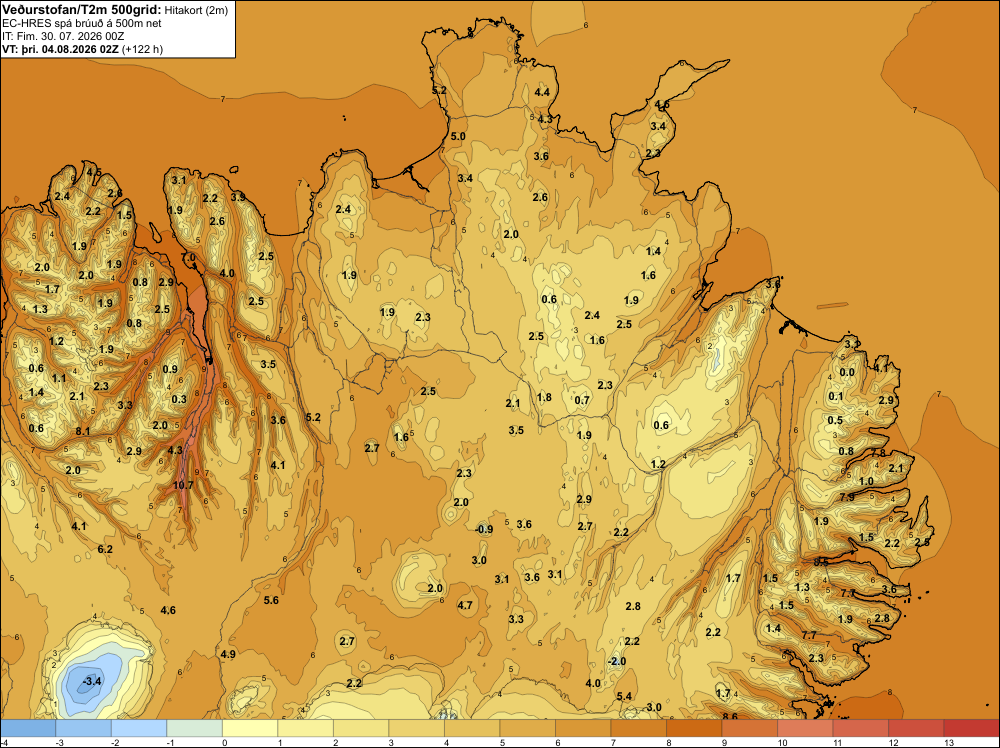Screen dimensions: 1000x748
Task: Click the 5.0 value near the north coast
Action: click(x=458, y=136)
